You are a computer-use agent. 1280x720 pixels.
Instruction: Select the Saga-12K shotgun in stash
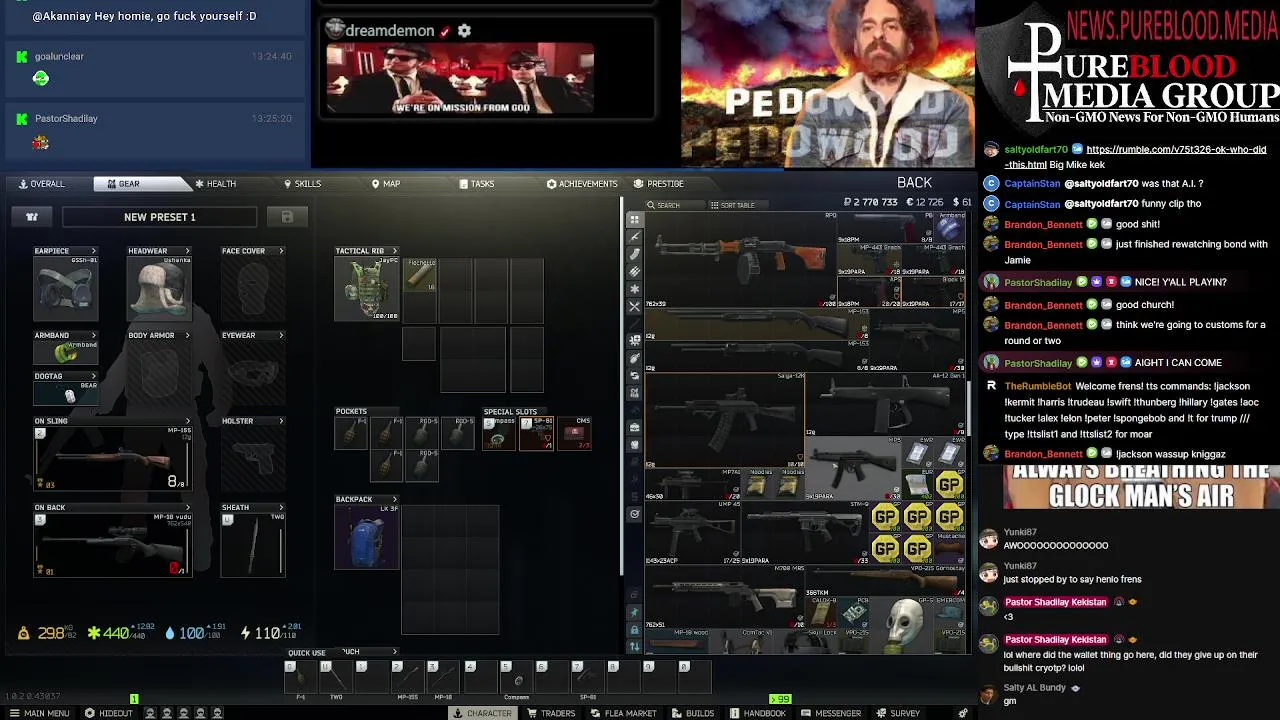pyautogui.click(x=724, y=420)
